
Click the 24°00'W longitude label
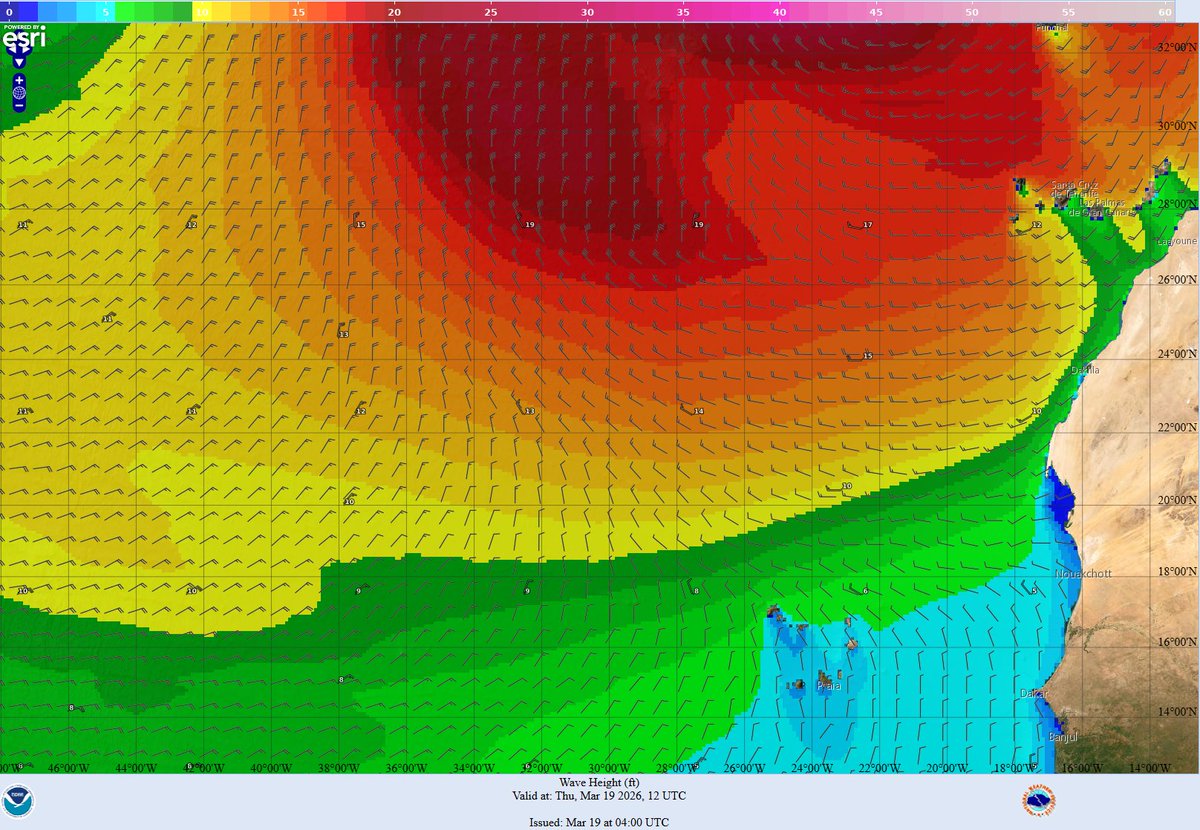point(812,767)
